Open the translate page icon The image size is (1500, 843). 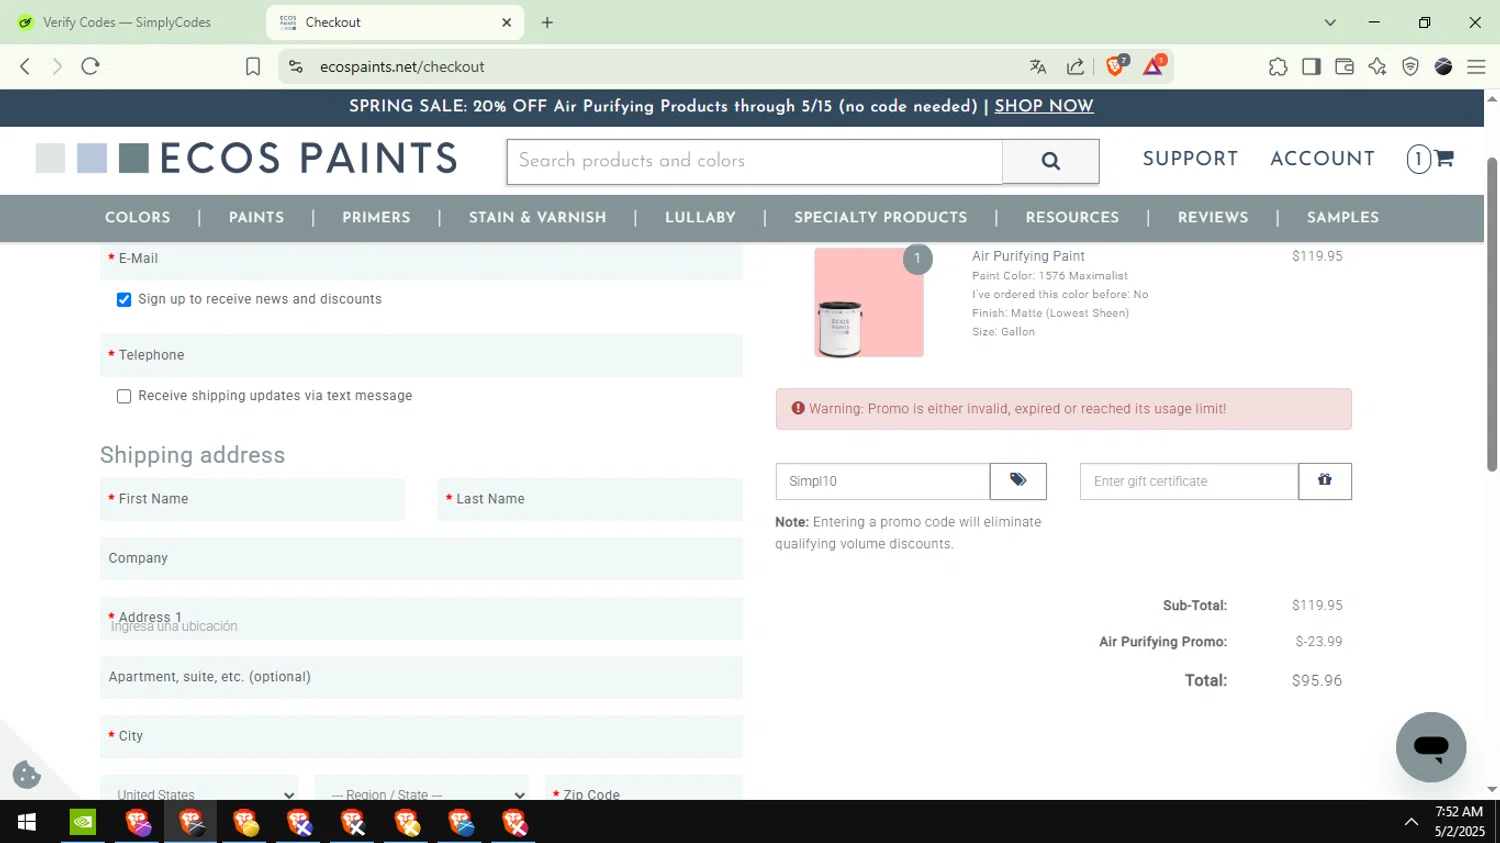[x=1038, y=66]
